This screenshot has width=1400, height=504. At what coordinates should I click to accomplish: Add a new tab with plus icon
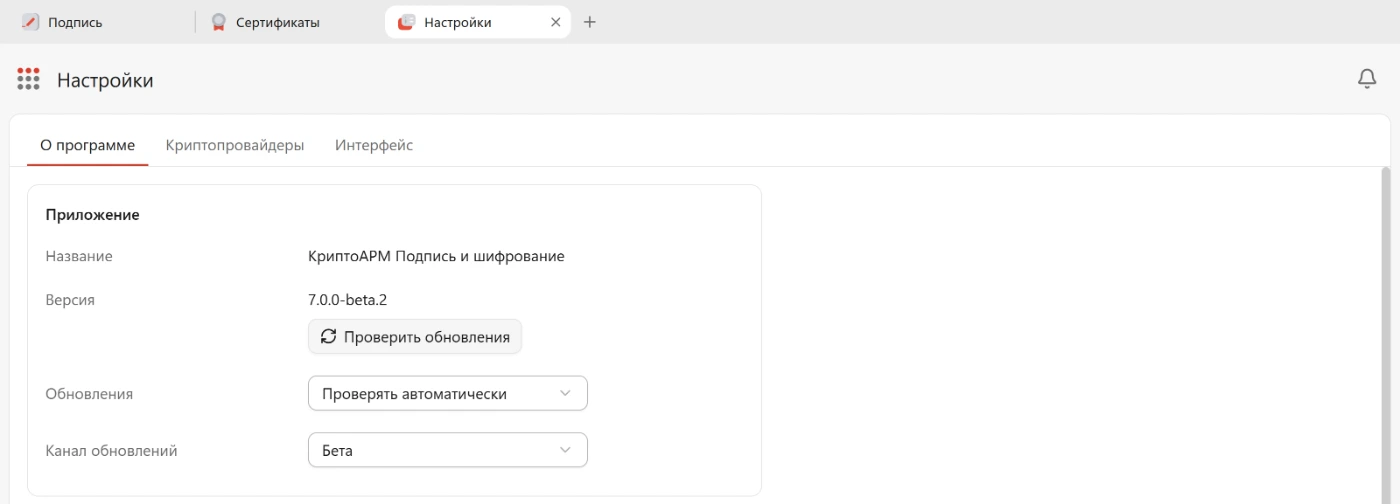(589, 22)
